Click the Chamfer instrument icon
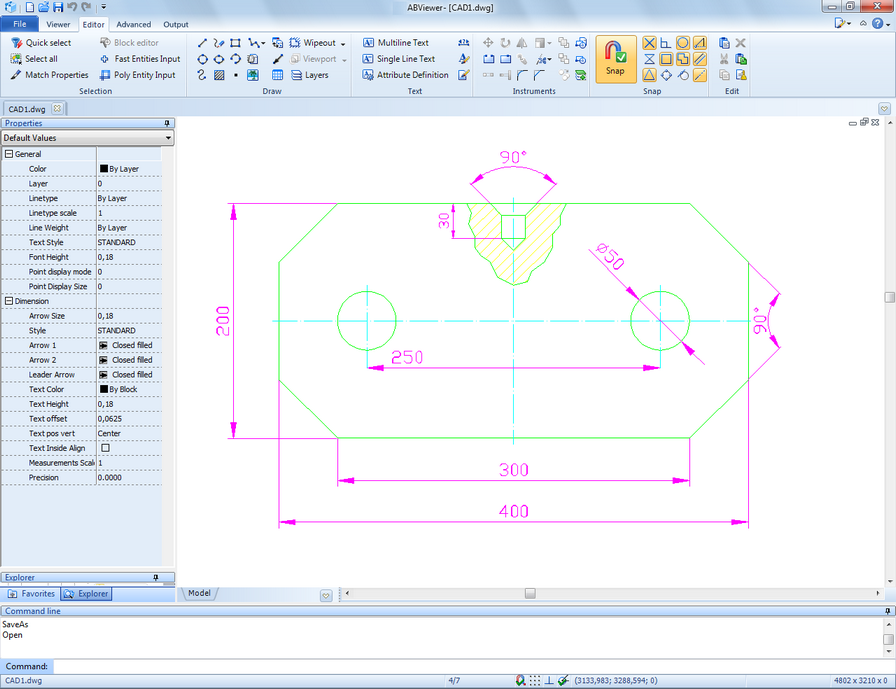Screen dimensions: 896x689 click(x=538, y=75)
